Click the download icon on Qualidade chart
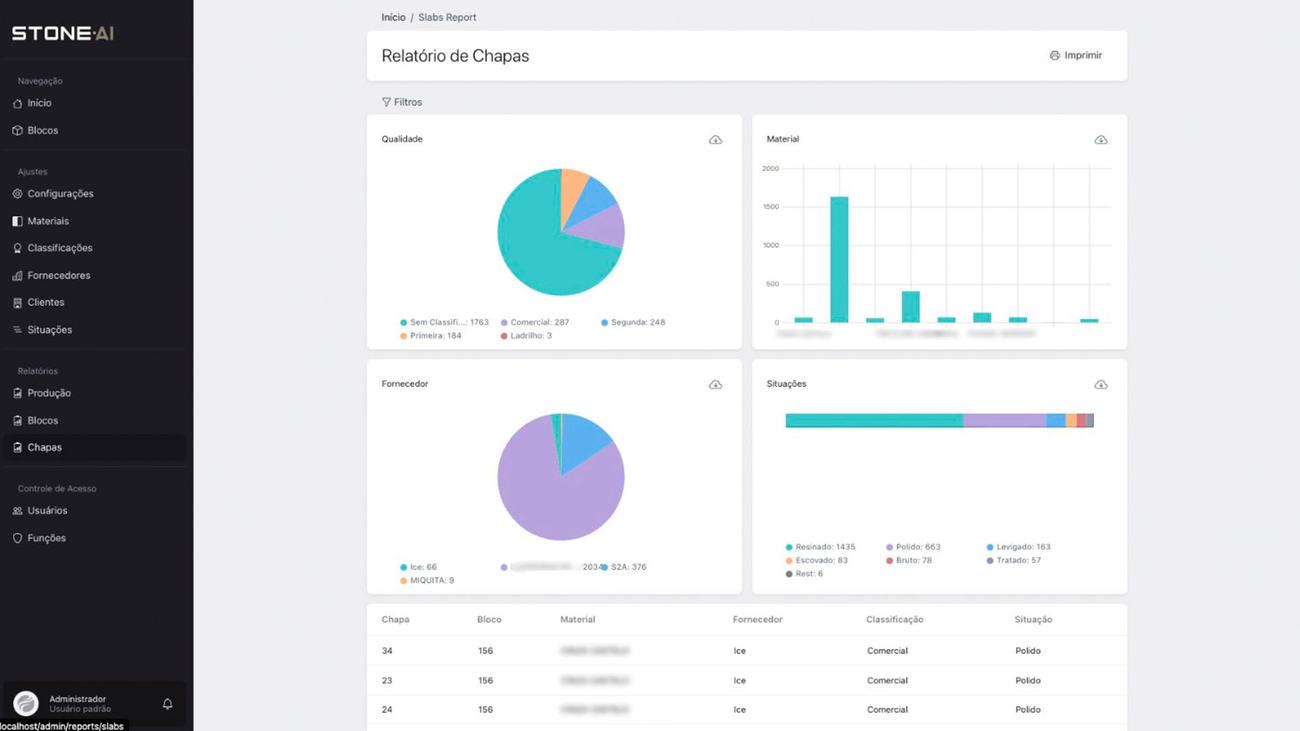 (715, 140)
